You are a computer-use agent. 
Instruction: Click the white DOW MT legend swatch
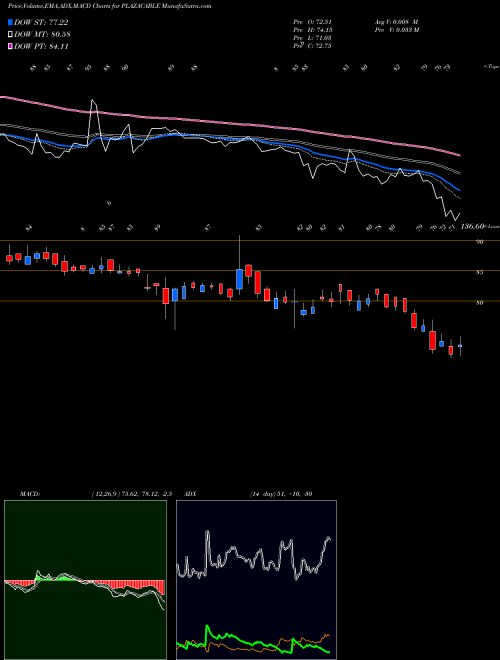pos(11,35)
